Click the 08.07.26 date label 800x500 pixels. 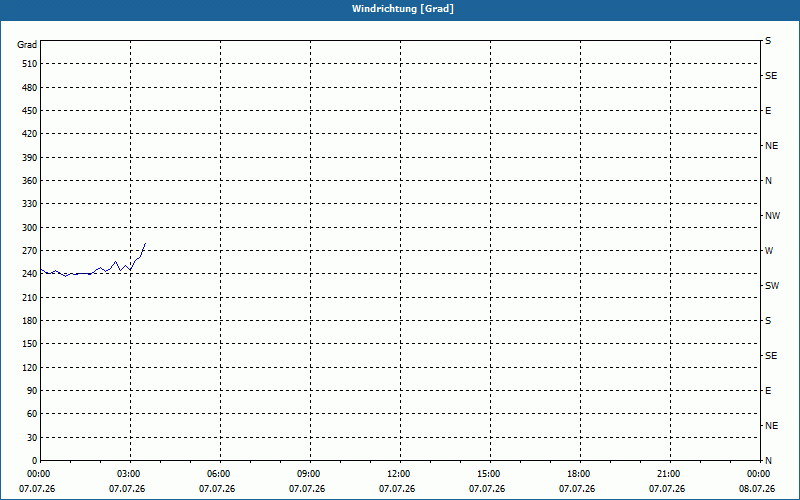pos(757,489)
